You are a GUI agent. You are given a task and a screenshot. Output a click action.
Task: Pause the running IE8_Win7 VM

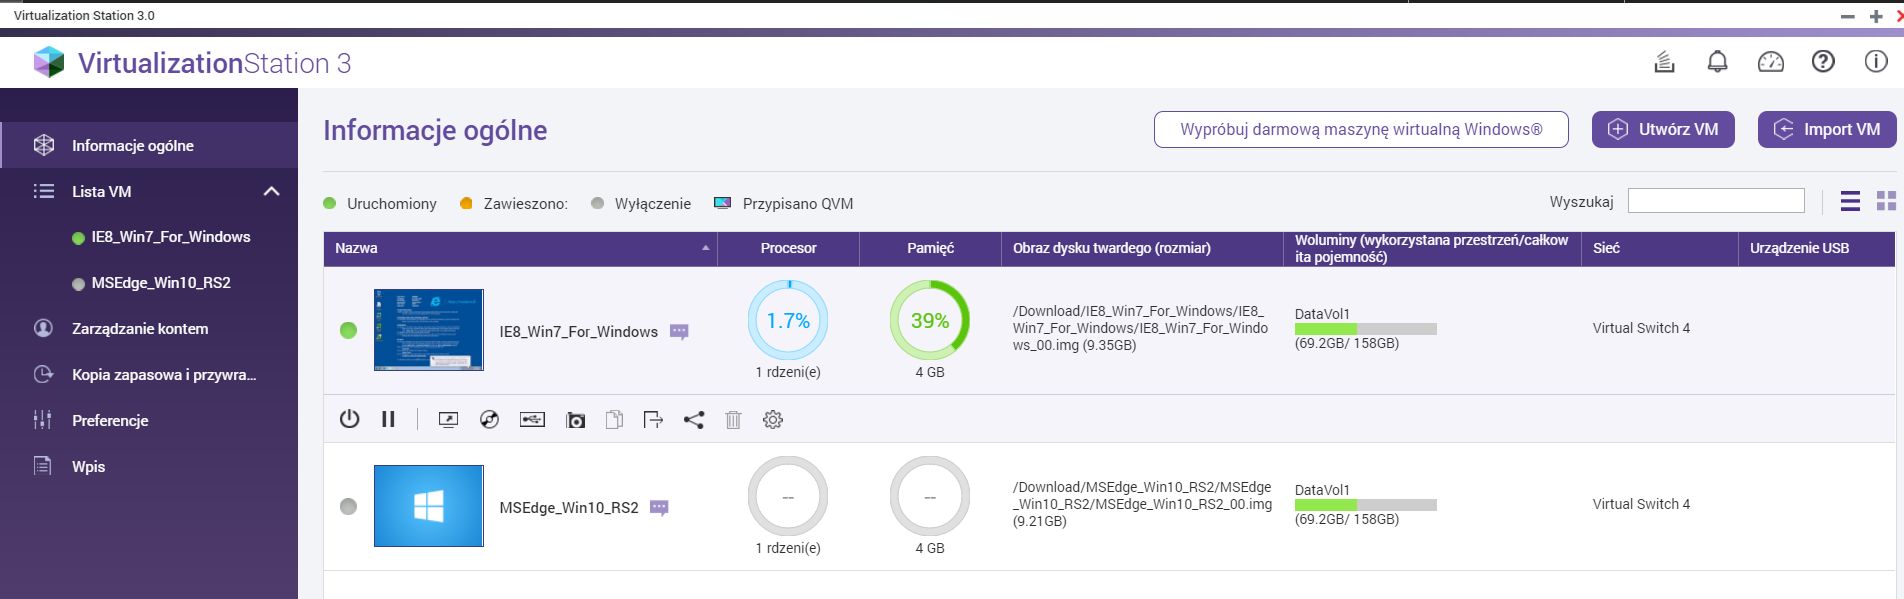pyautogui.click(x=388, y=419)
